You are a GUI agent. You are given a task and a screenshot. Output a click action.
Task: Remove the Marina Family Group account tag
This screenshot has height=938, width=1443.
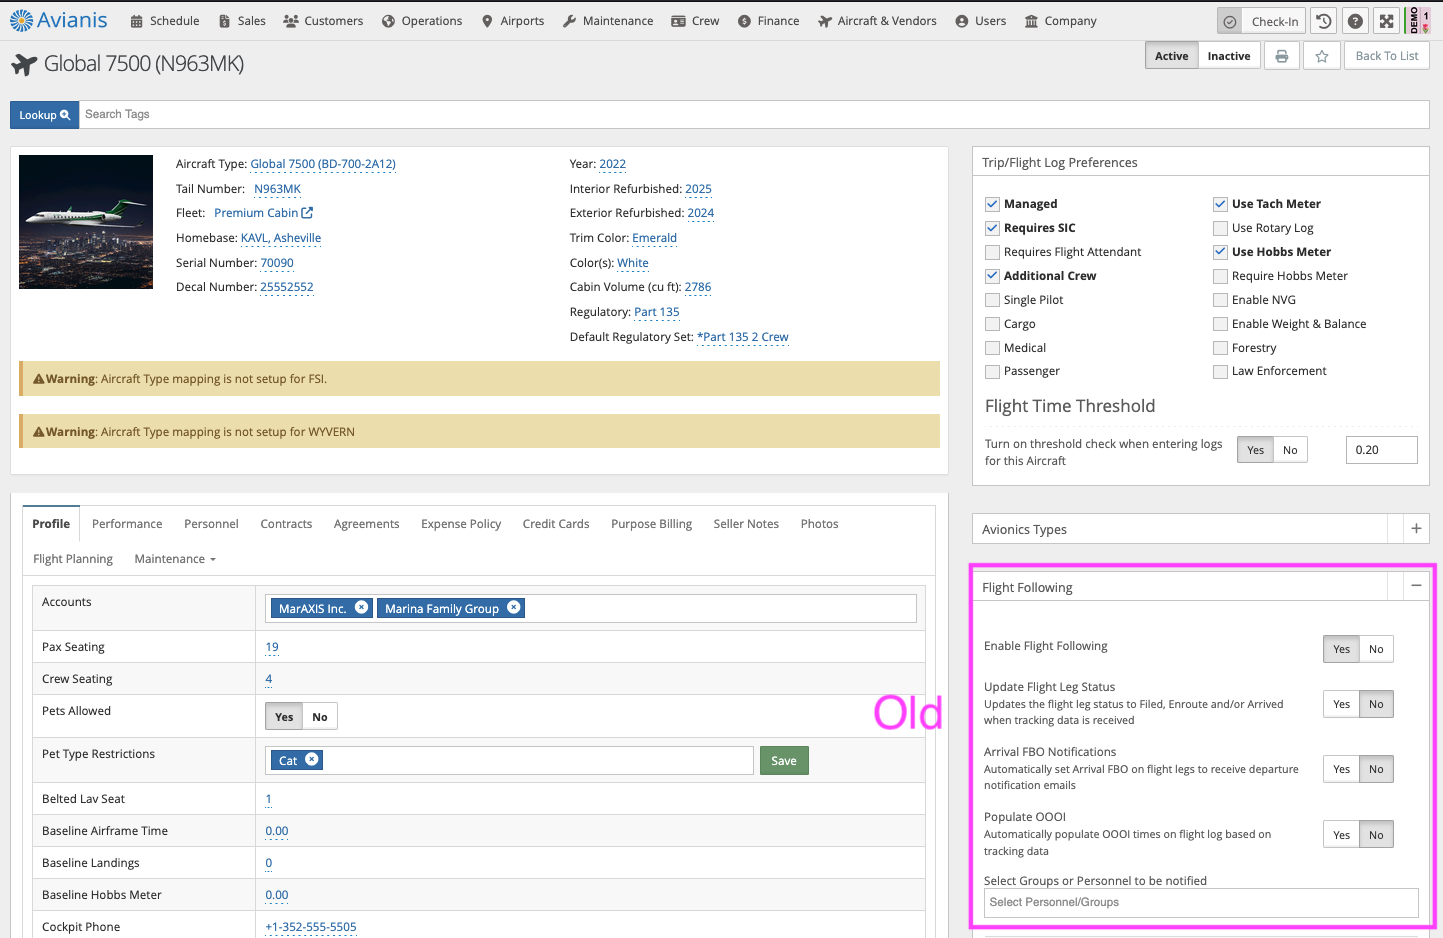(514, 607)
